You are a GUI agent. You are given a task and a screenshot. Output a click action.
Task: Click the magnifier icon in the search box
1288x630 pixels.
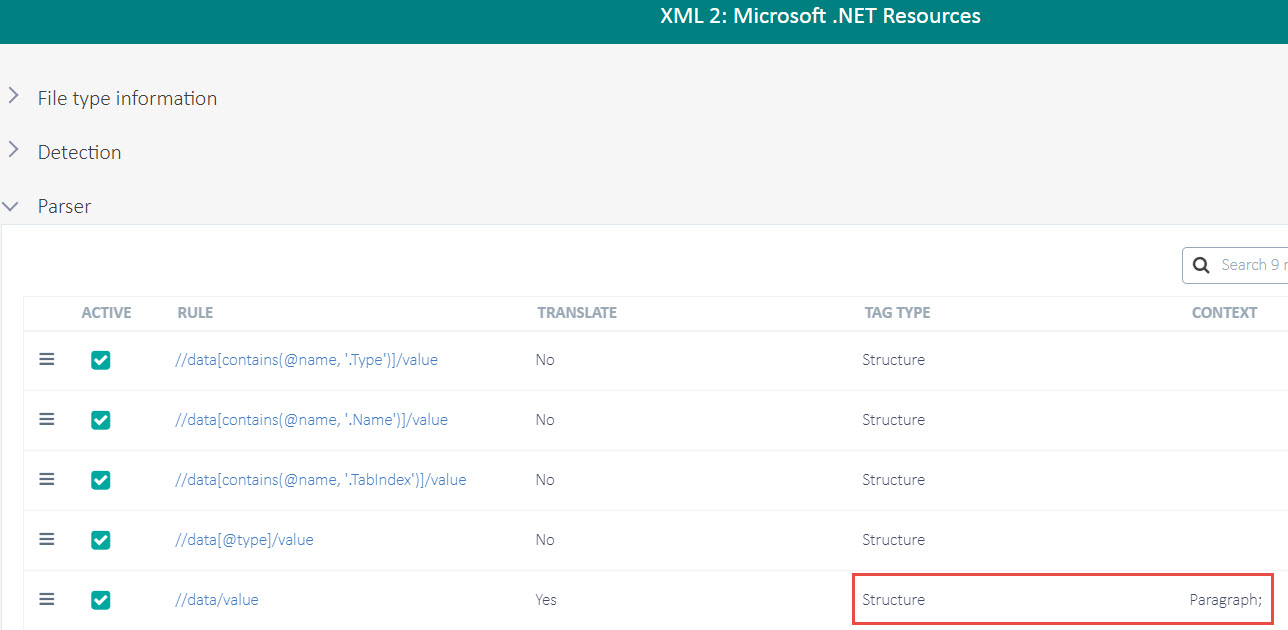(x=1202, y=266)
